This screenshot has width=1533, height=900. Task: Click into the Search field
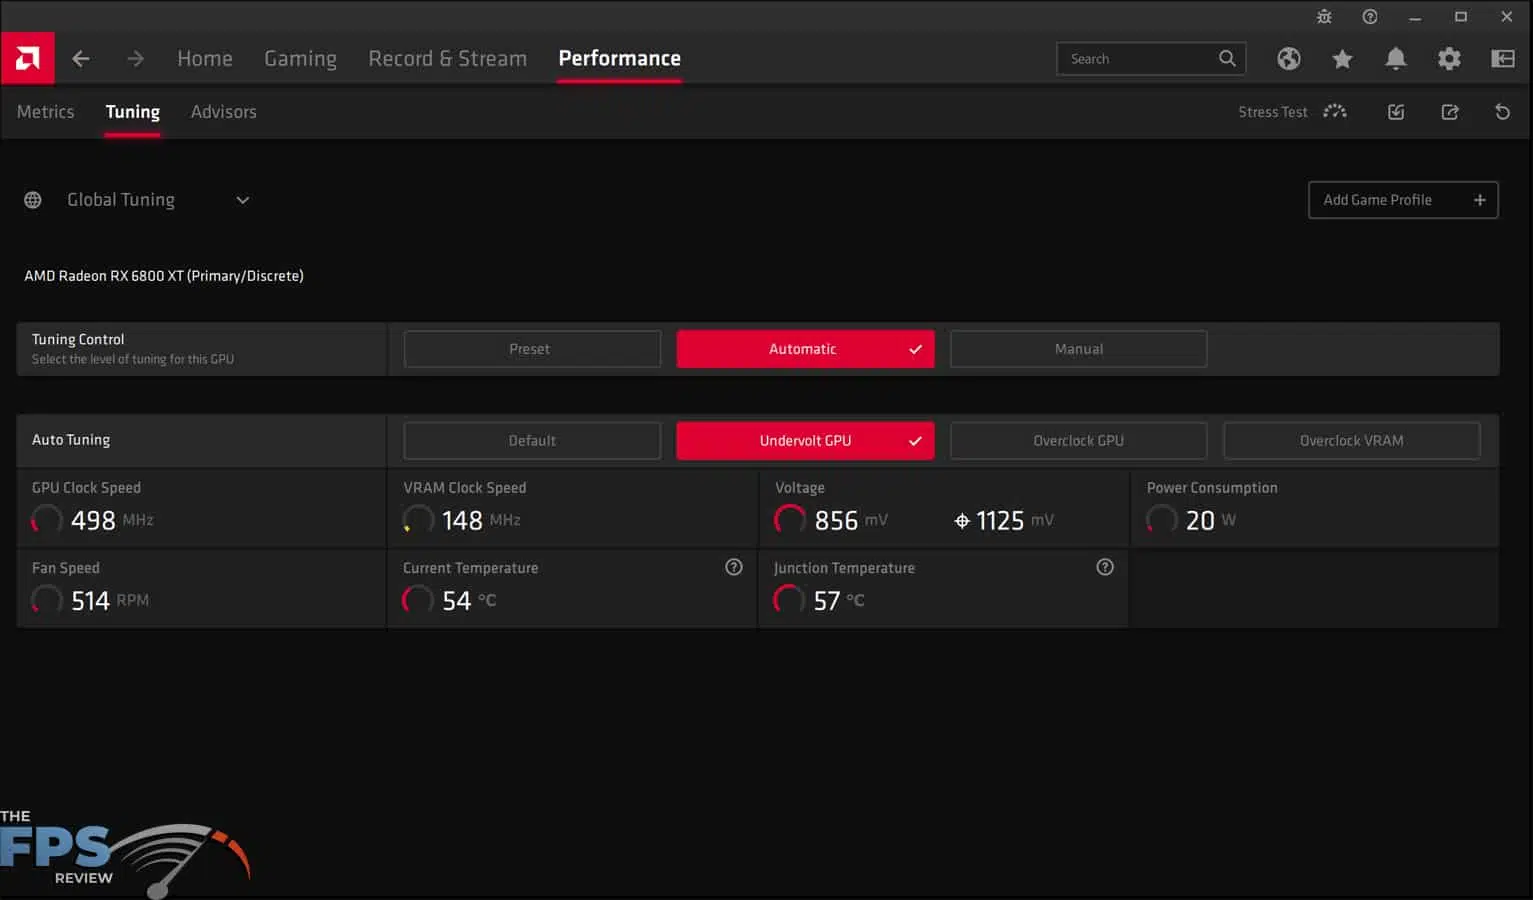click(1140, 58)
